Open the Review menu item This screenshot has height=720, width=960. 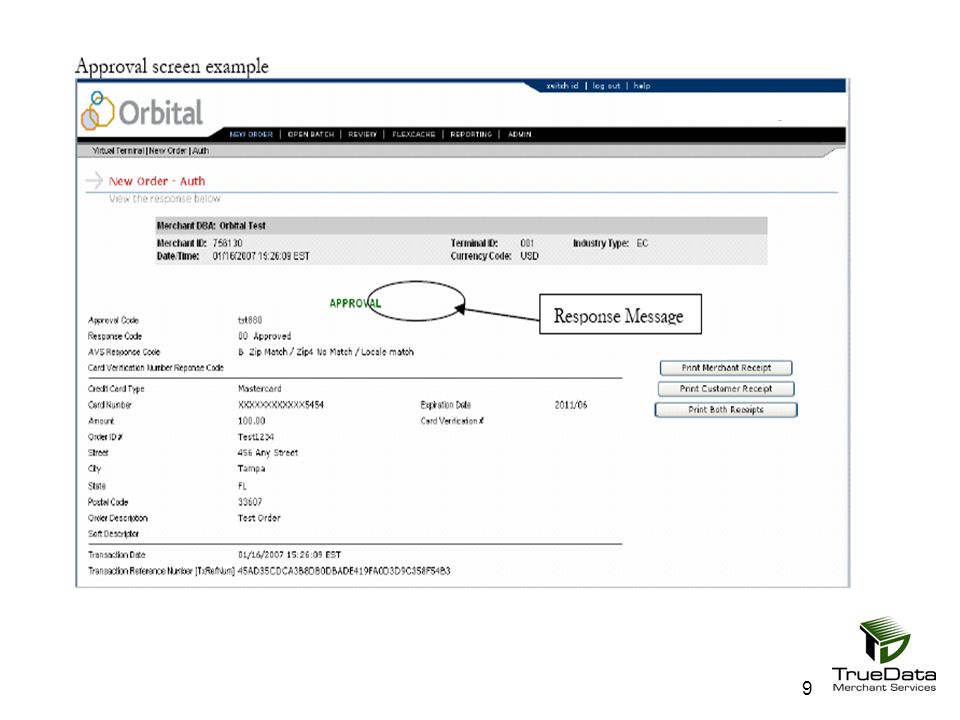click(362, 134)
